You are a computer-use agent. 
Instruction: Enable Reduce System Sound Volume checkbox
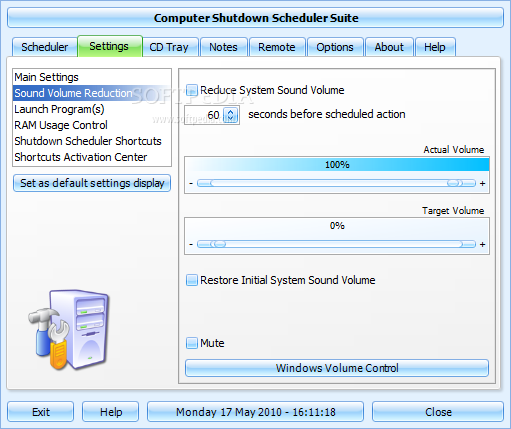click(192, 90)
